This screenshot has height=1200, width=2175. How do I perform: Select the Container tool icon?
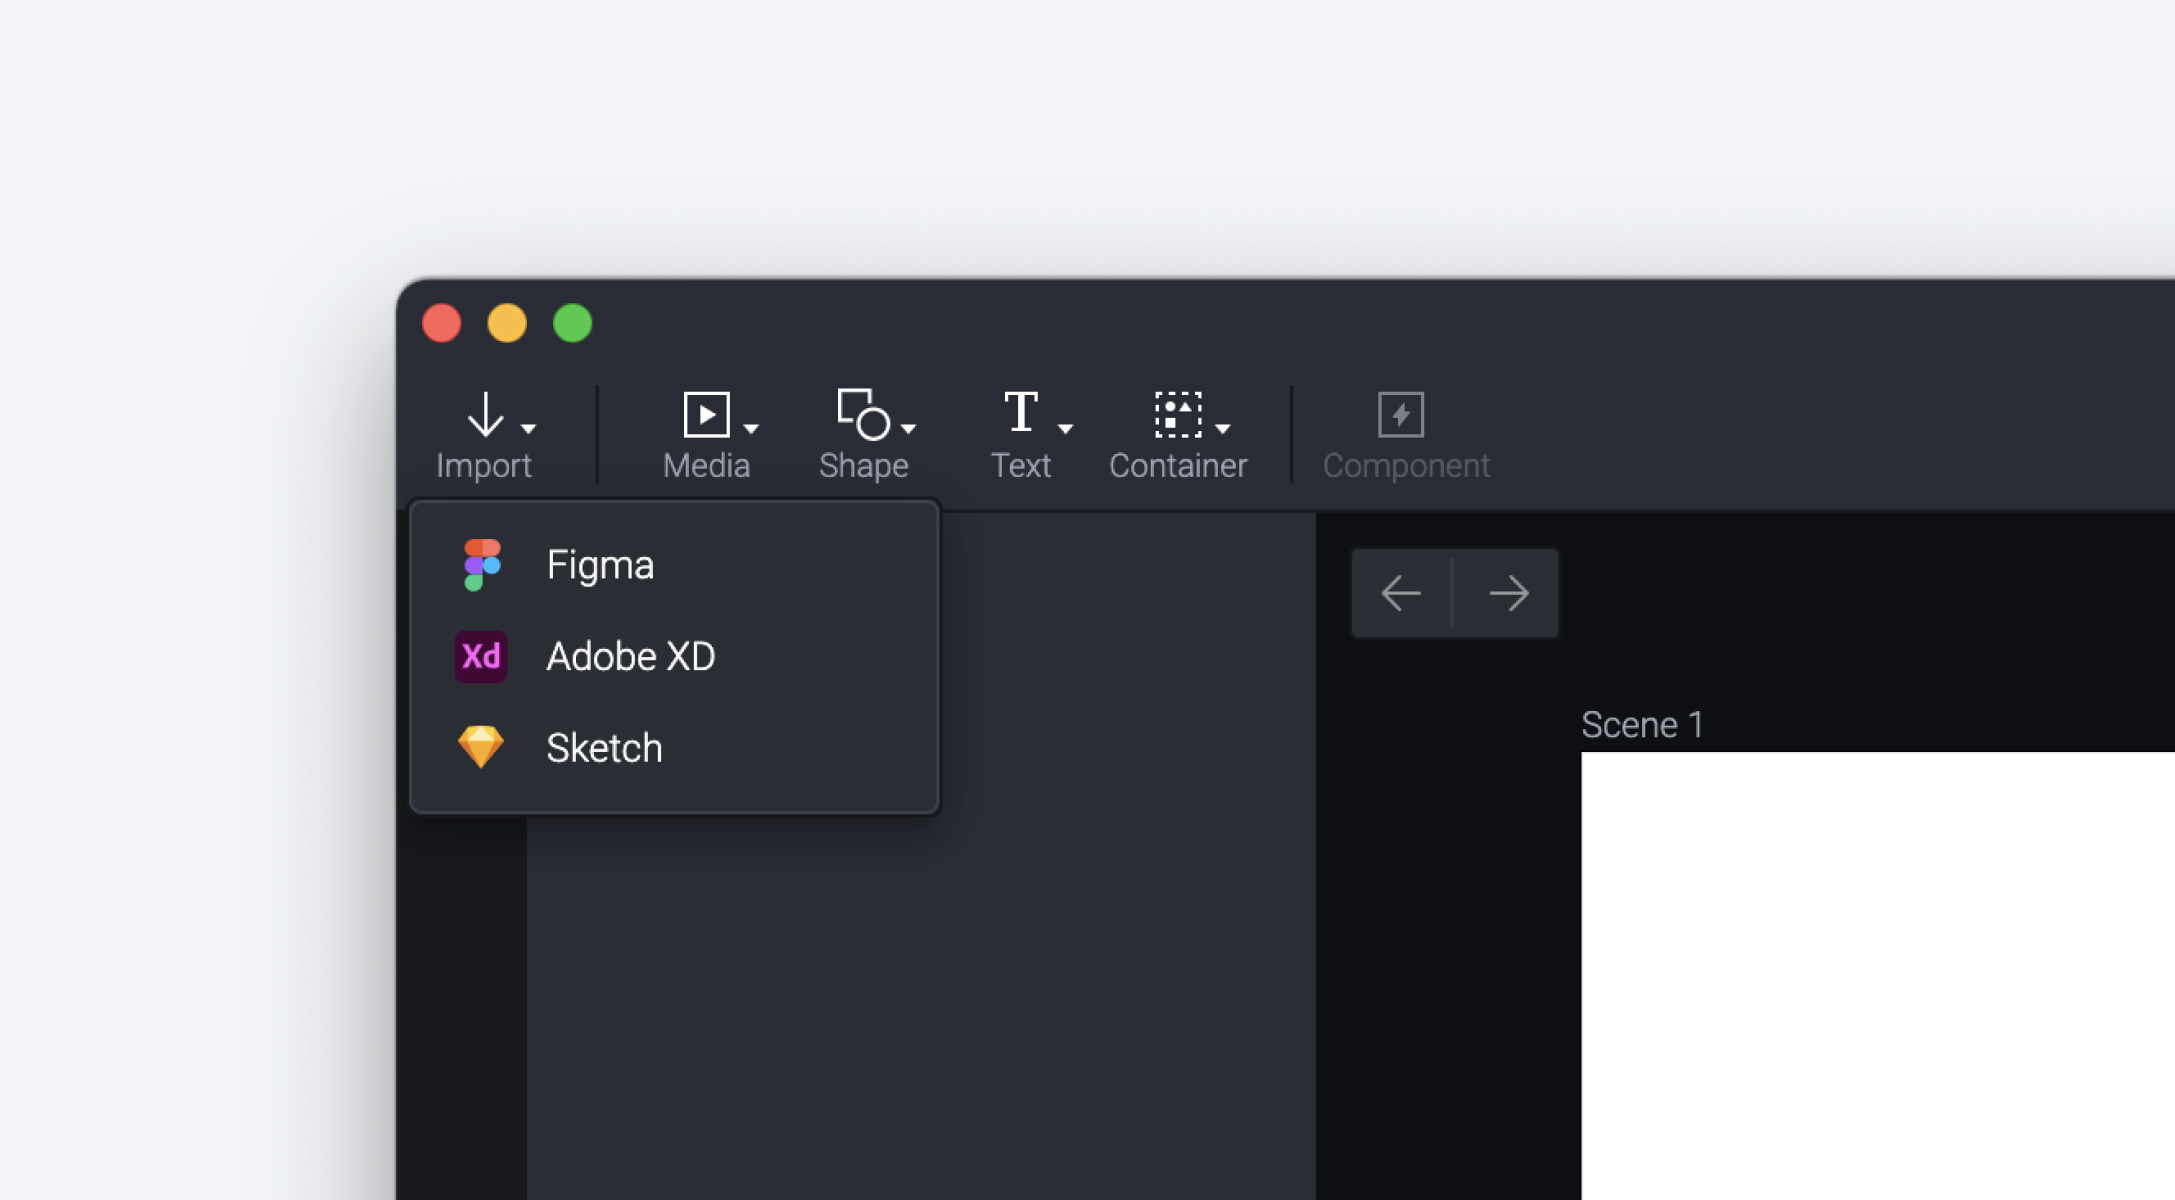1178,414
